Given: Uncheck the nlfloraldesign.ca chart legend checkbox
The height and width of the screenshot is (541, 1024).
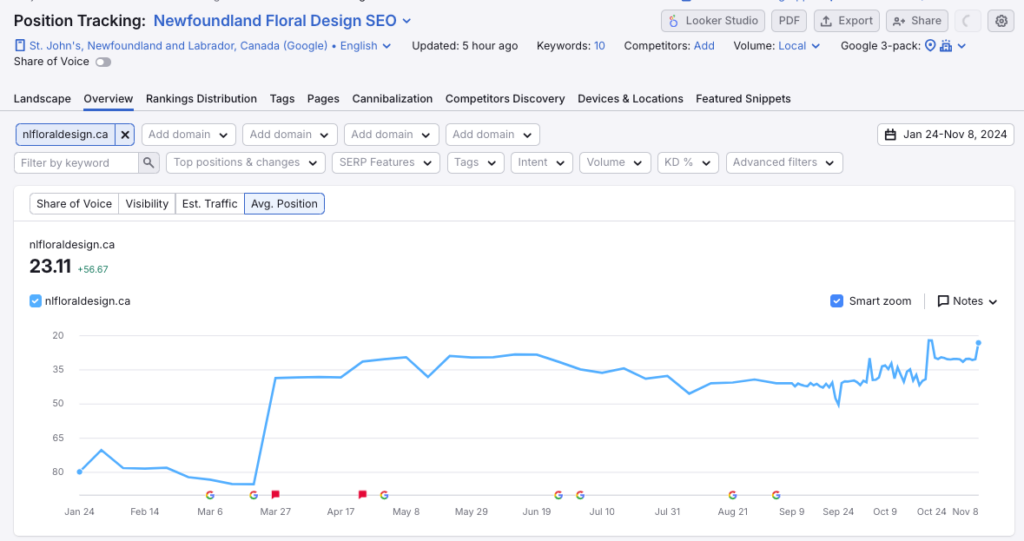Looking at the screenshot, I should 35,301.
